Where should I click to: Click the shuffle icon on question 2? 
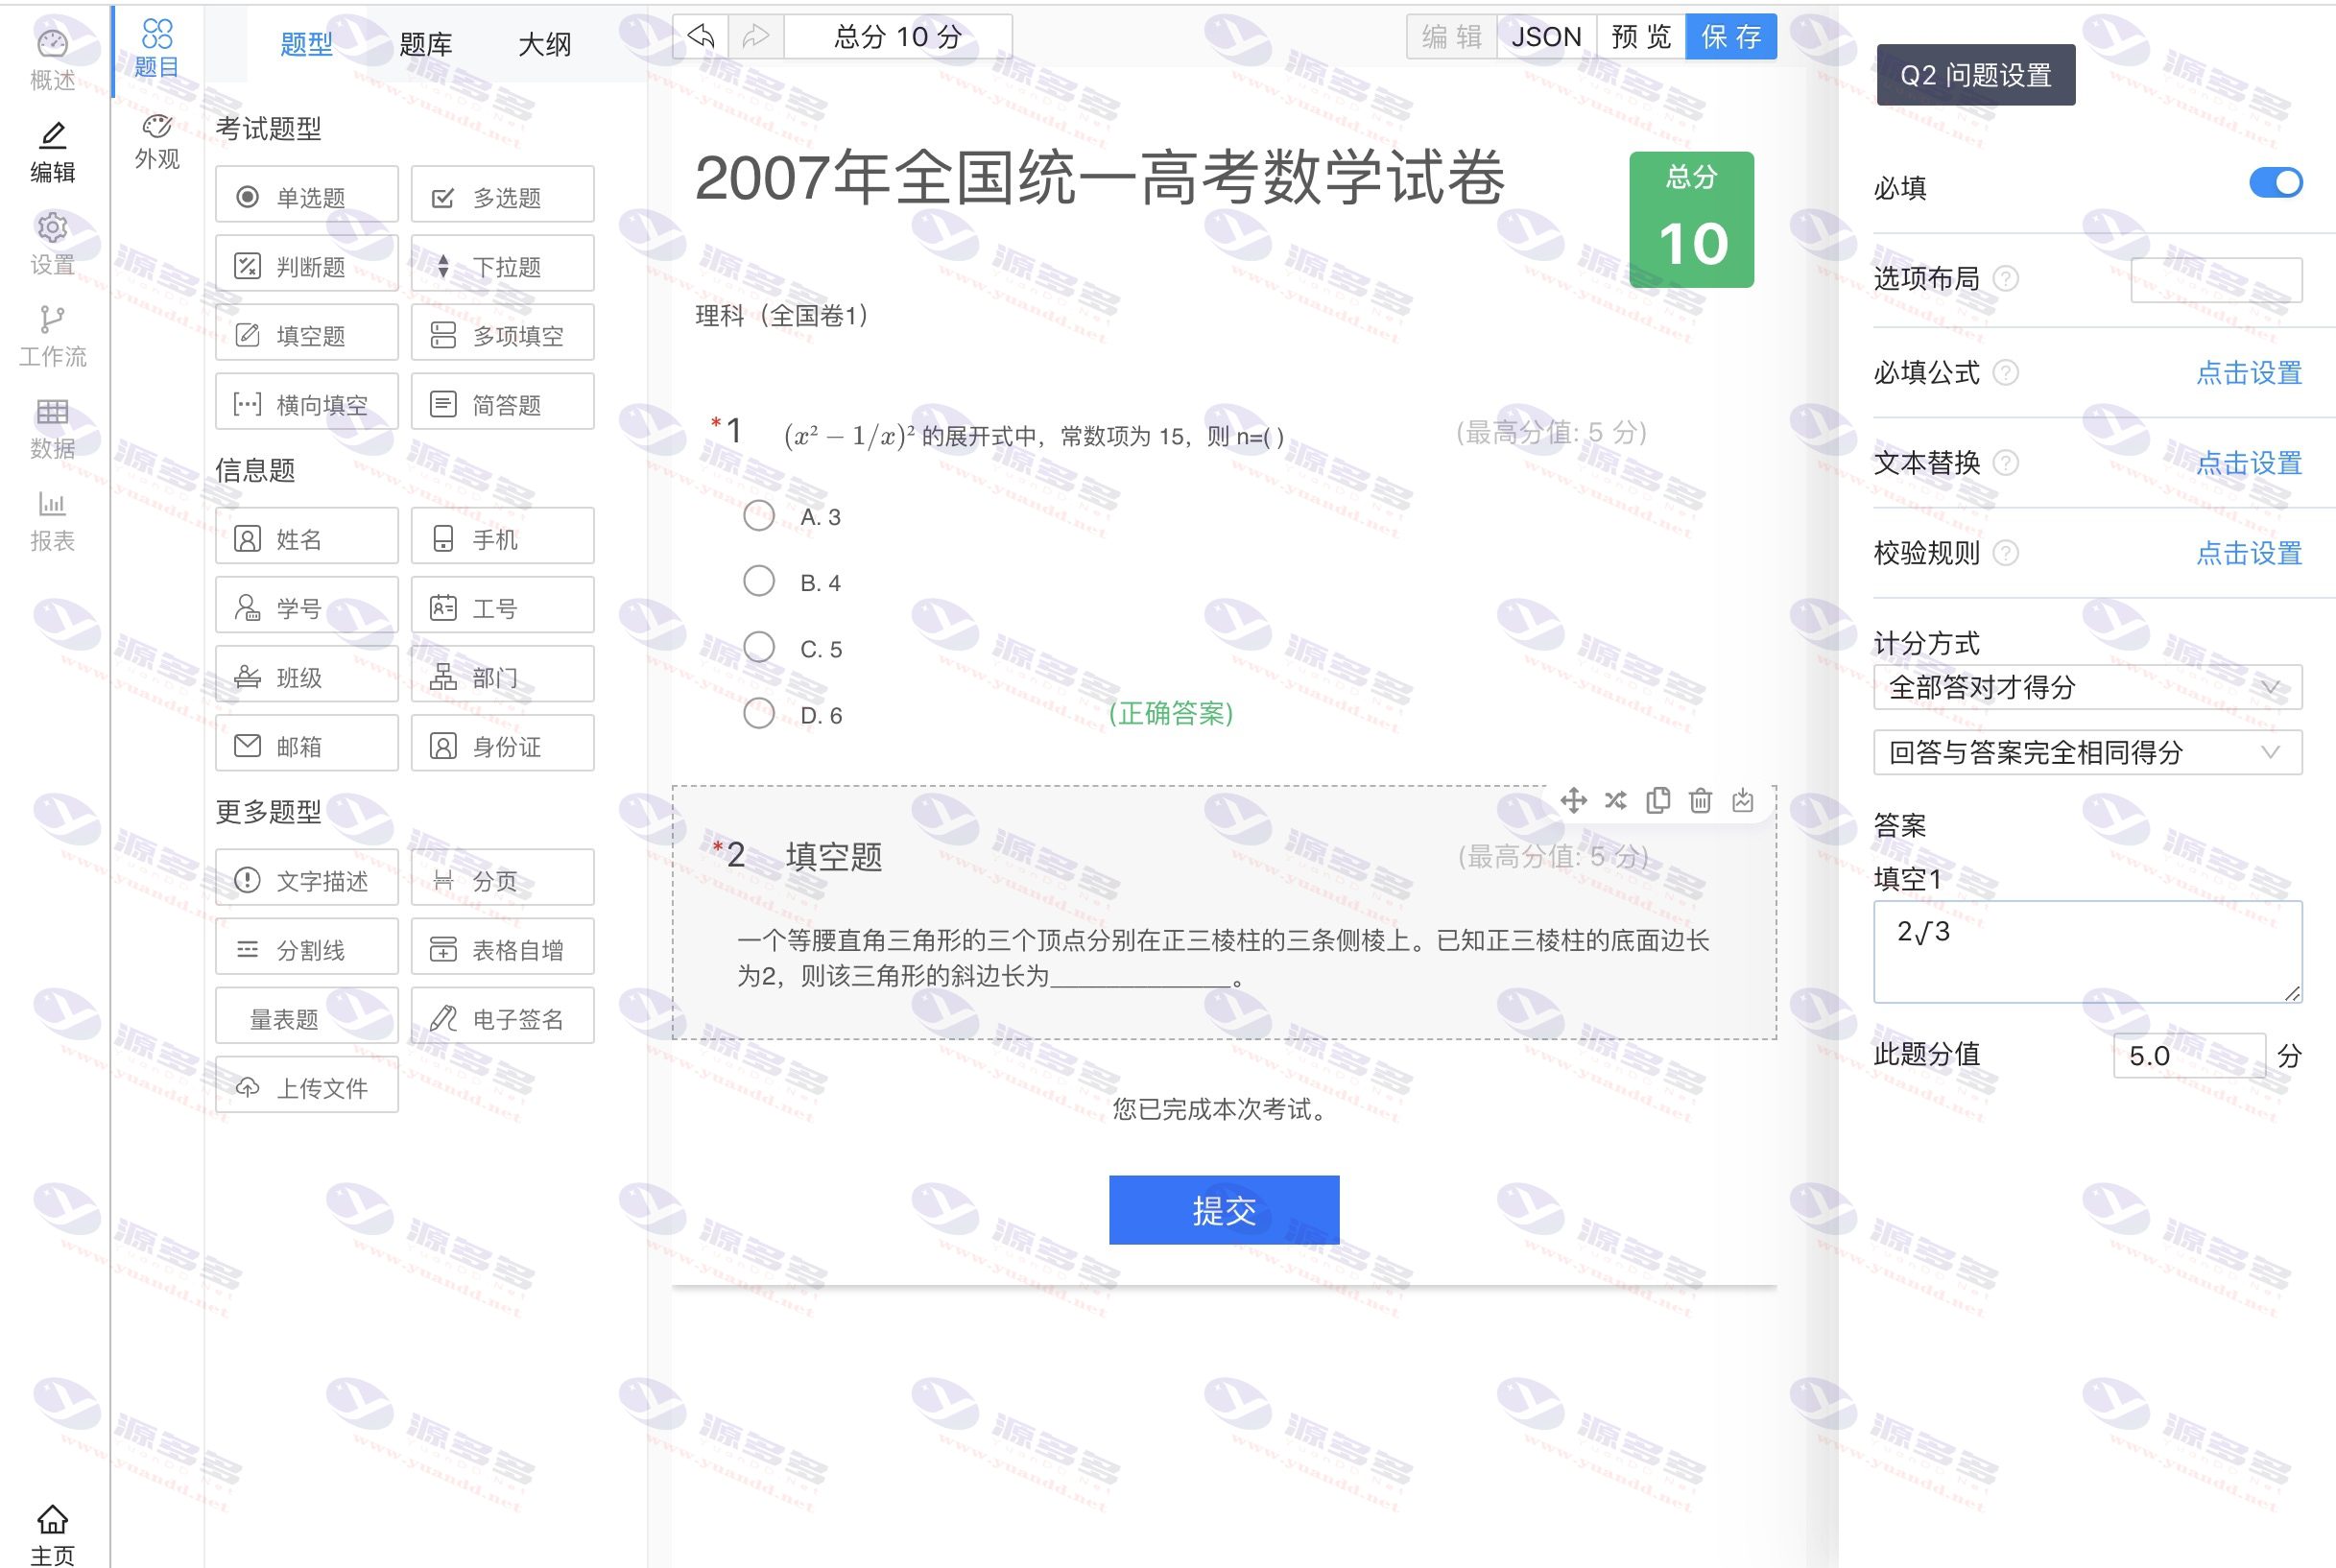(x=1616, y=801)
